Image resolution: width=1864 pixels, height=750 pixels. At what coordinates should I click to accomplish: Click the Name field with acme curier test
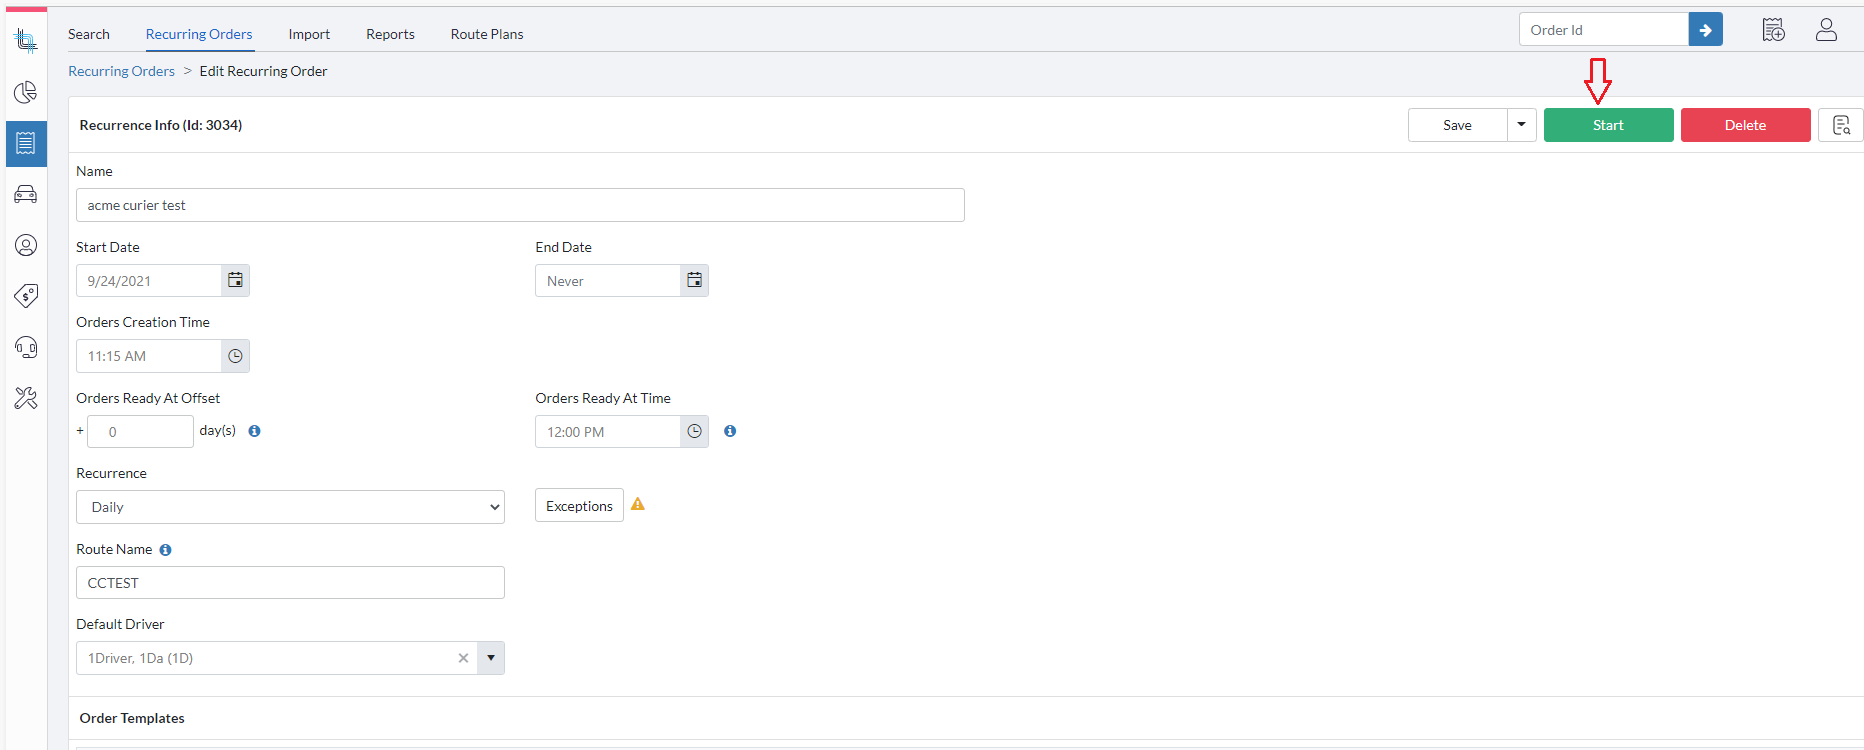[x=520, y=205]
